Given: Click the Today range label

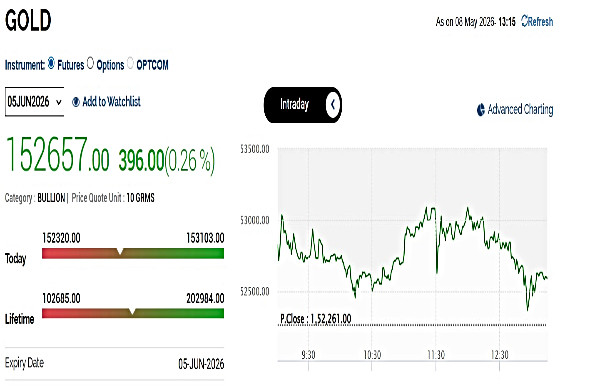Looking at the screenshot, I should tap(15, 259).
